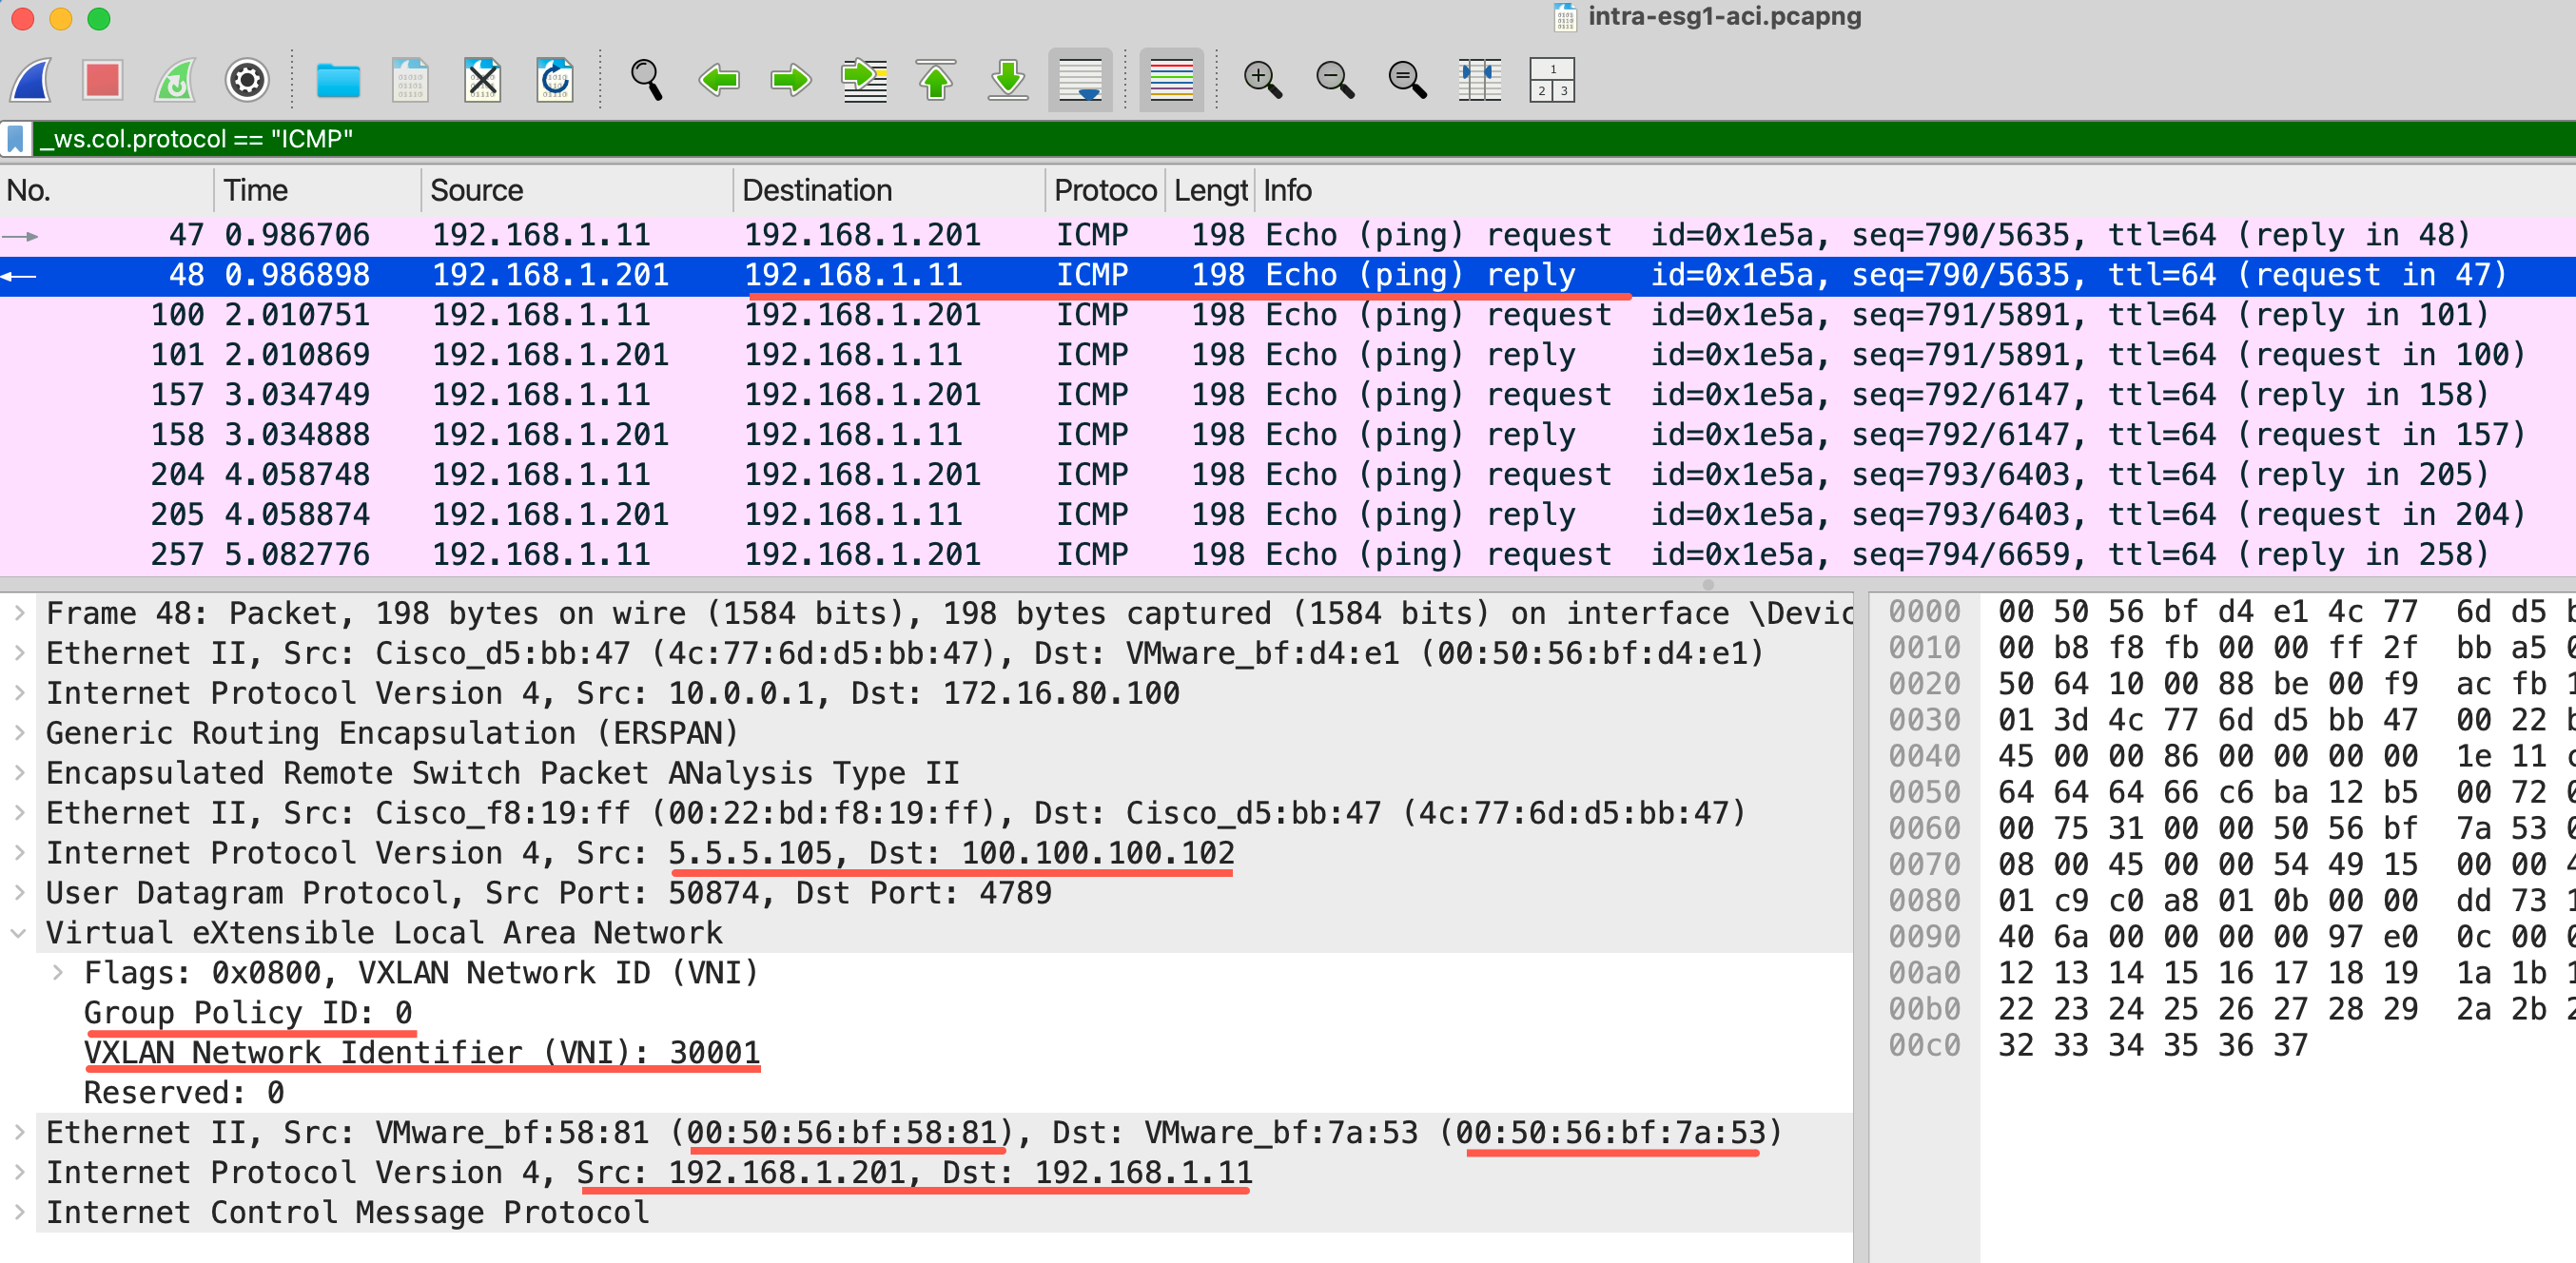Go back in packet history
This screenshot has height=1263, width=2576.
(719, 80)
